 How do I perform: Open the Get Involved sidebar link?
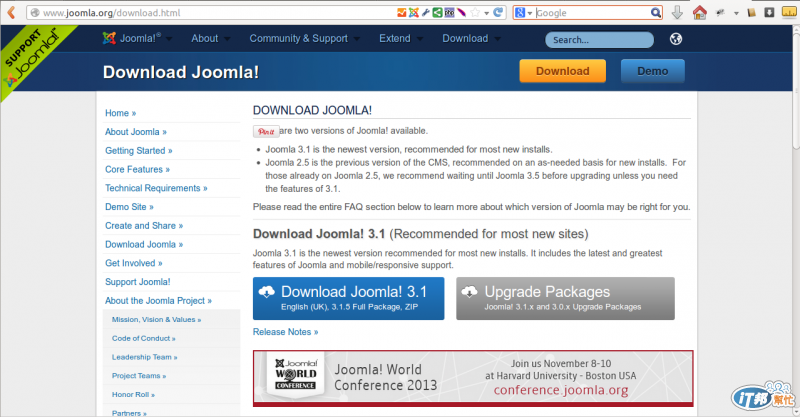[134, 263]
